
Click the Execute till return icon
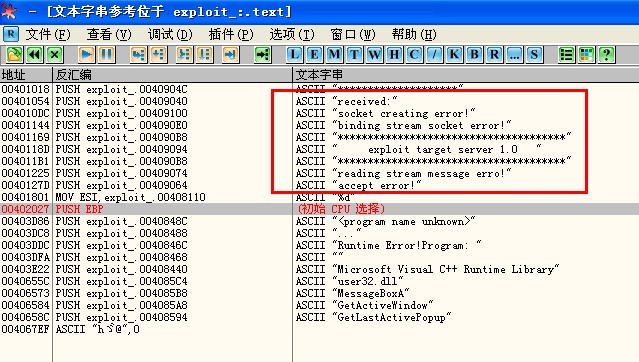[230, 54]
